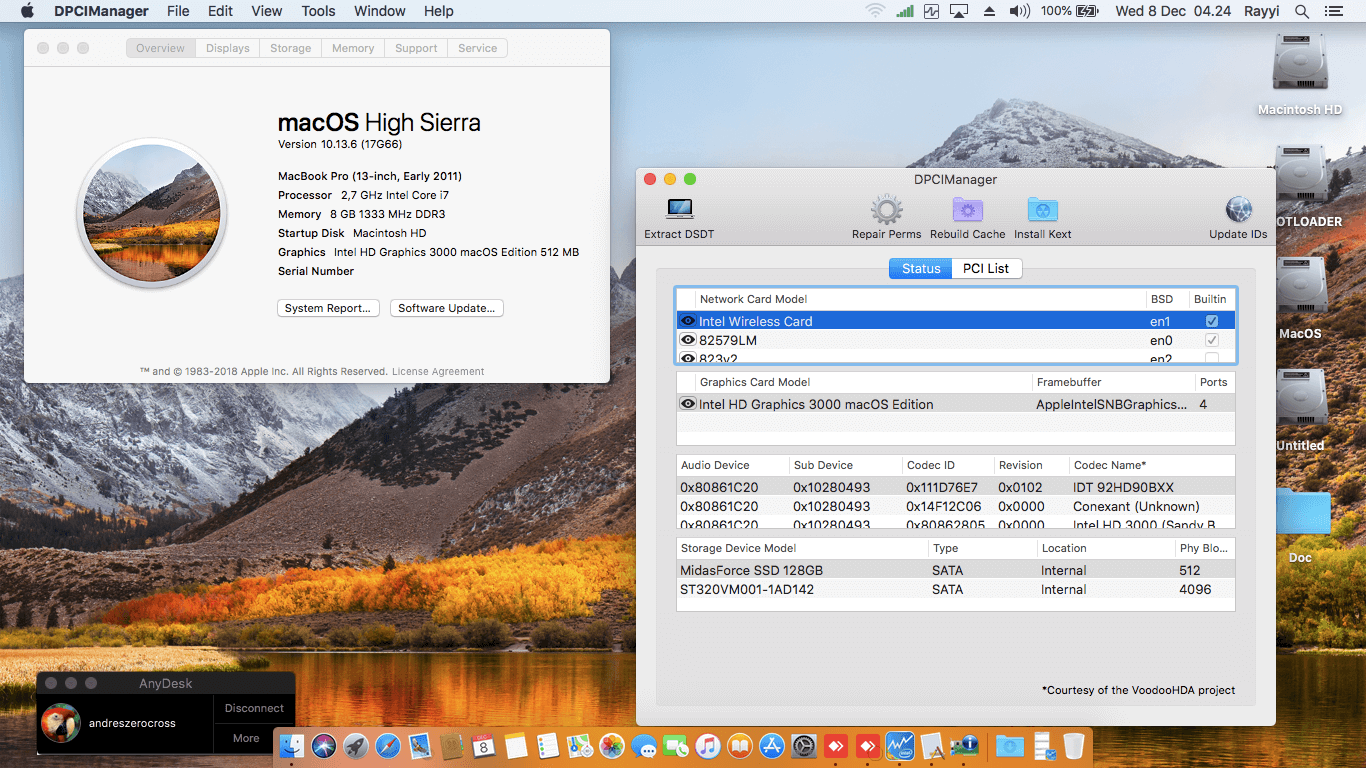Open Photos app in the dock
The height and width of the screenshot is (768, 1366).
tap(612, 746)
